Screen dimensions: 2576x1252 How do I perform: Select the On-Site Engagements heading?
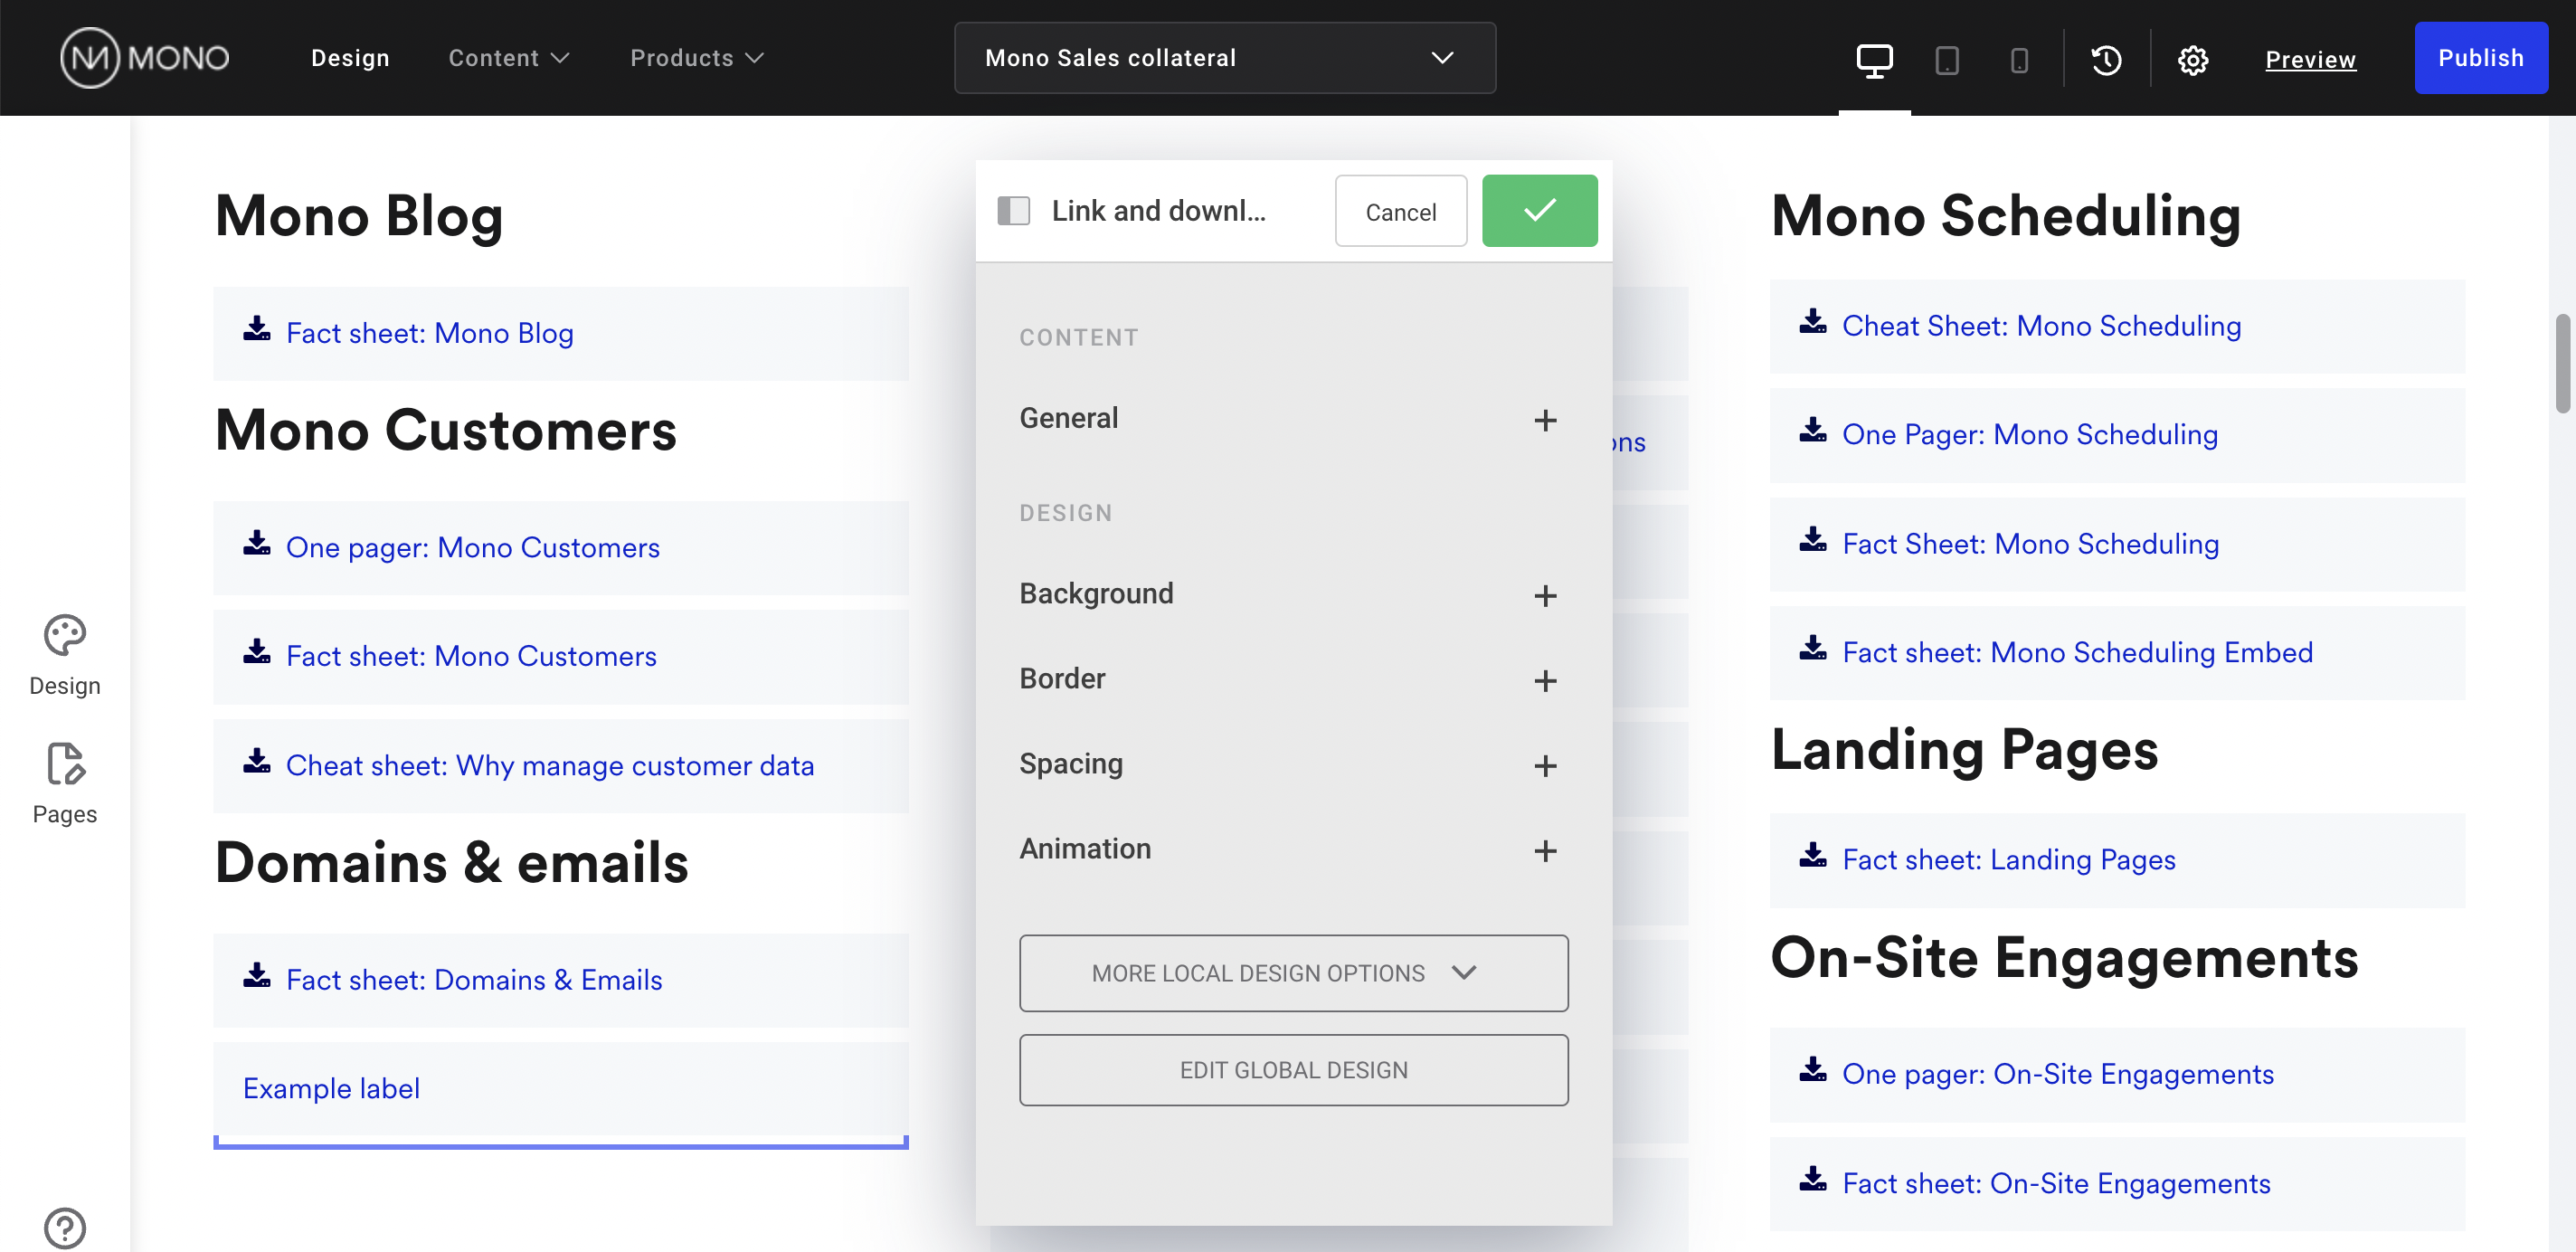tap(2065, 958)
